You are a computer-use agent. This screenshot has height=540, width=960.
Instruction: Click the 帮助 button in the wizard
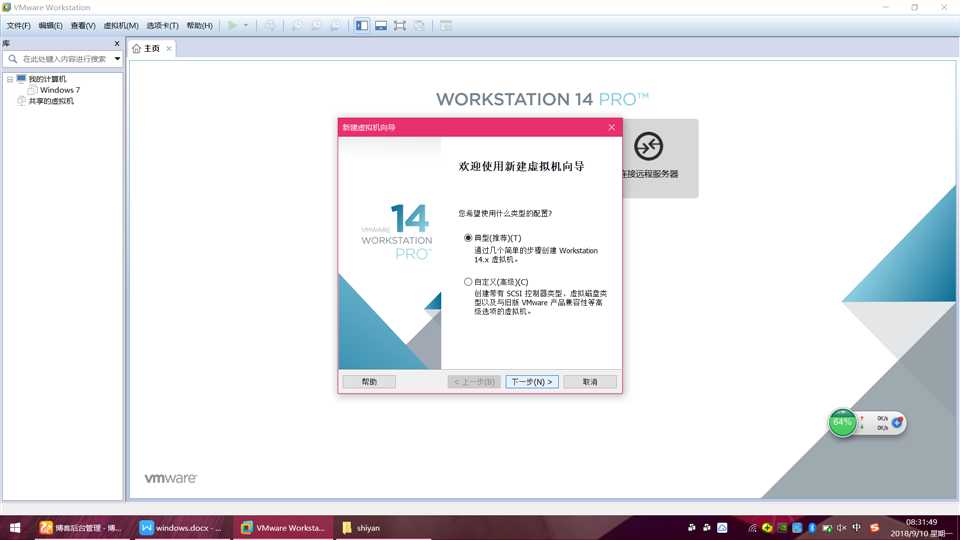(369, 381)
